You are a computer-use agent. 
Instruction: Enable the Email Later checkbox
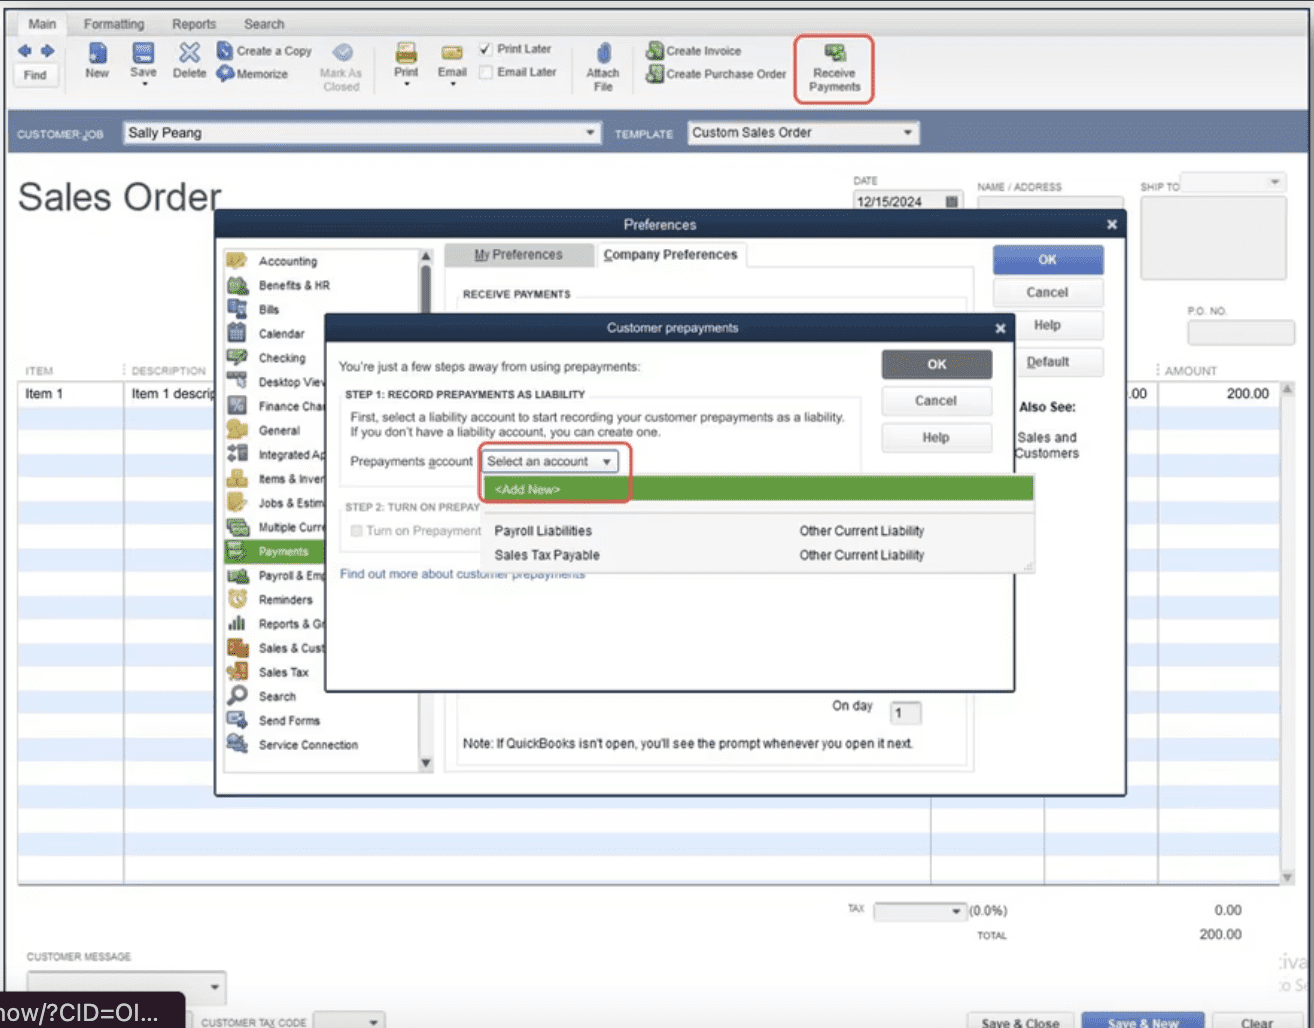tap(486, 72)
